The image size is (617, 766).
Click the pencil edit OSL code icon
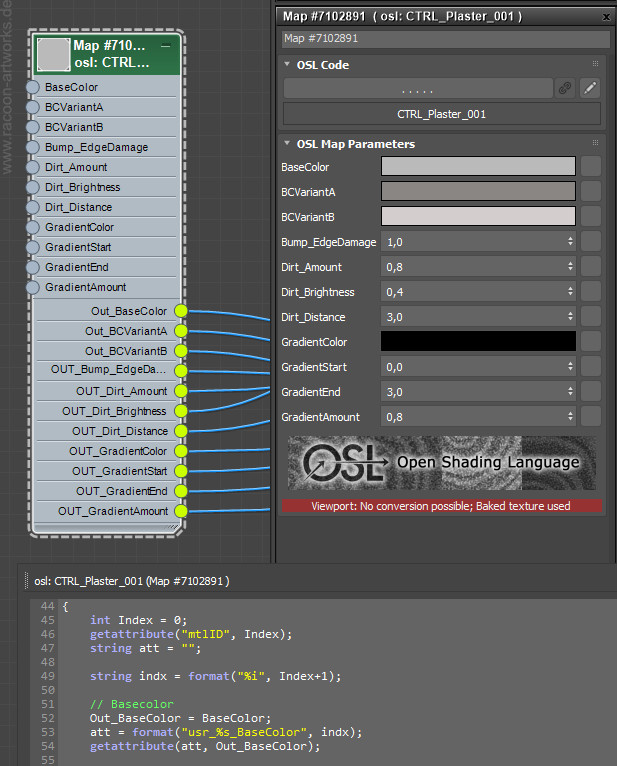point(590,88)
